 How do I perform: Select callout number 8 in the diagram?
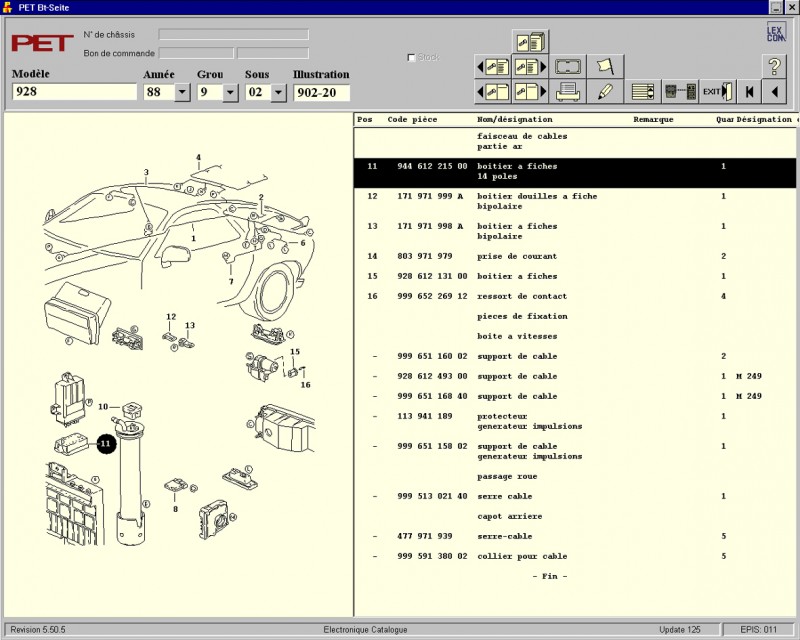pyautogui.click(x=176, y=509)
